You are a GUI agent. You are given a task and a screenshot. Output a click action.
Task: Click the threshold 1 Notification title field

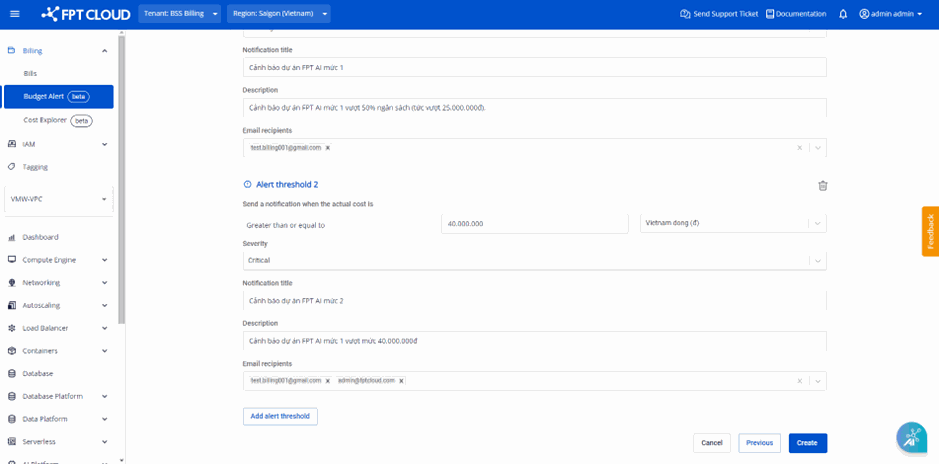pyautogui.click(x=534, y=67)
